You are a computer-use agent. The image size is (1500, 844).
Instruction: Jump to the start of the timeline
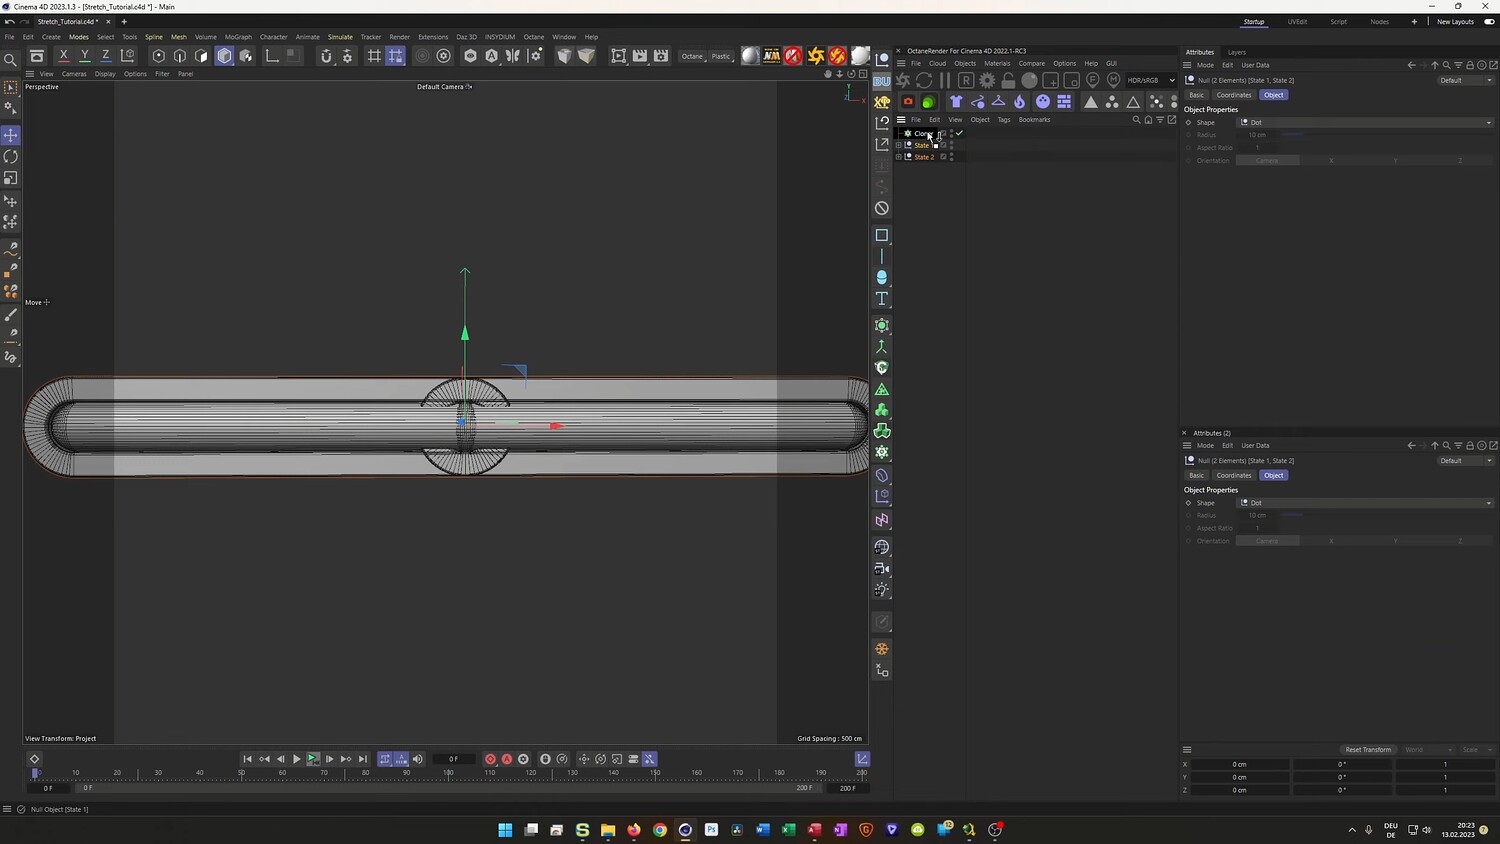click(x=247, y=759)
